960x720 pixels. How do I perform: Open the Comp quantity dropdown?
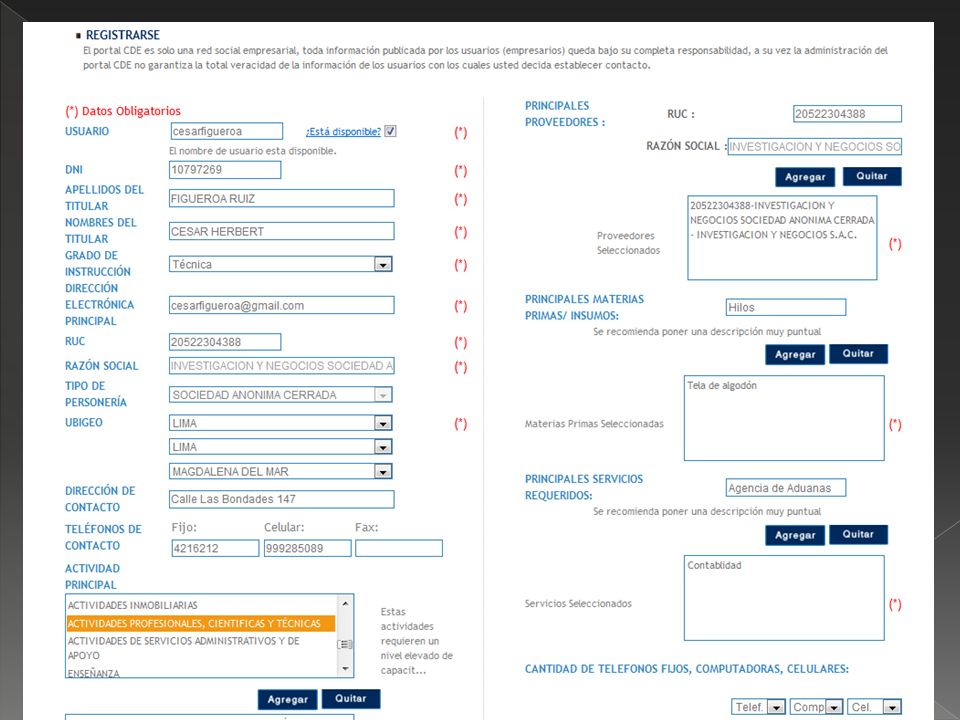coord(817,707)
